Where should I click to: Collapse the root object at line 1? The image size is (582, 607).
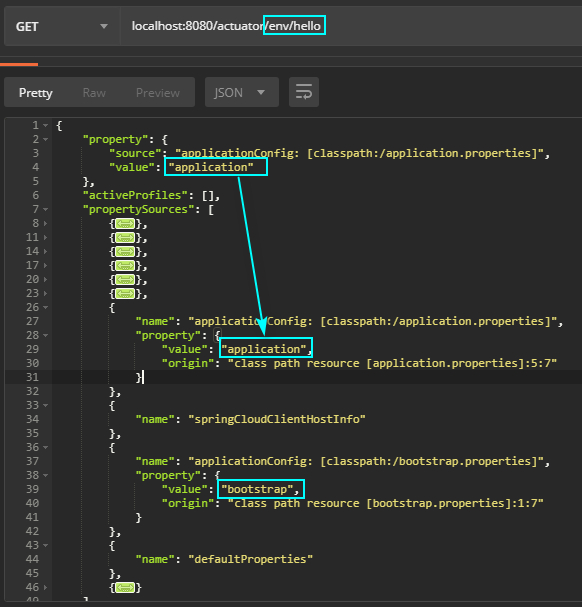46,125
